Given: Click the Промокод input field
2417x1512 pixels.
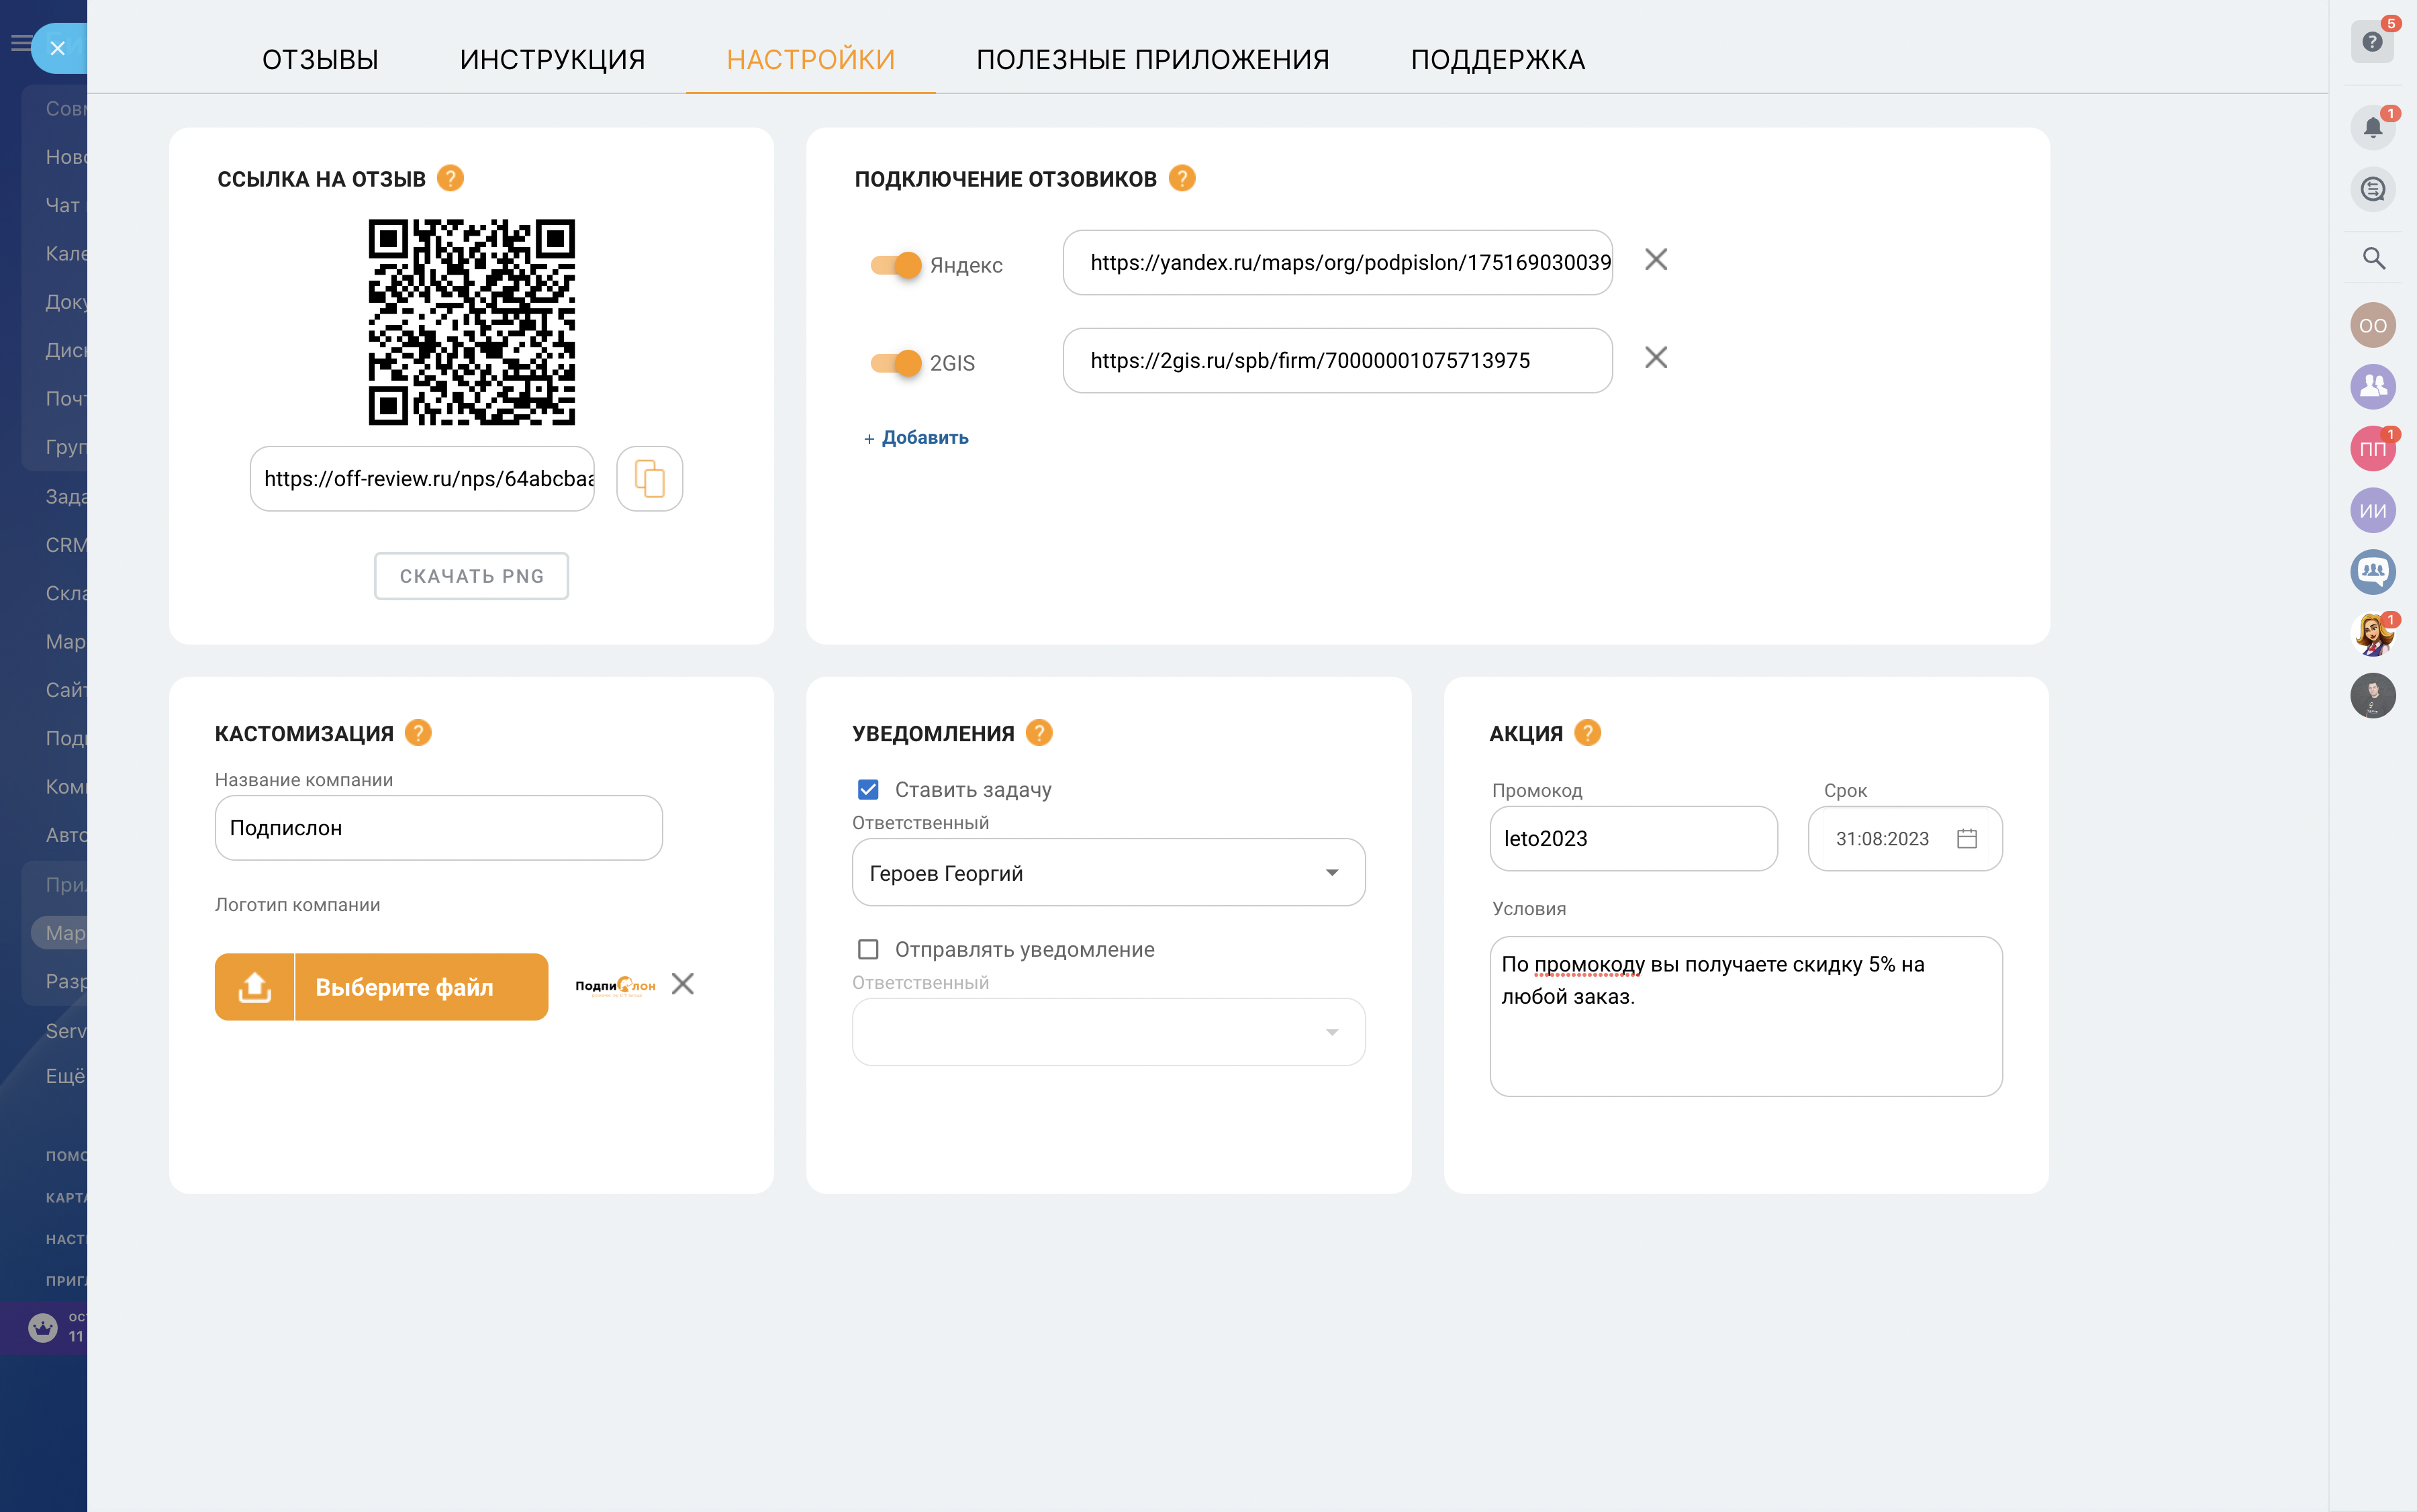Looking at the screenshot, I should [x=1632, y=838].
